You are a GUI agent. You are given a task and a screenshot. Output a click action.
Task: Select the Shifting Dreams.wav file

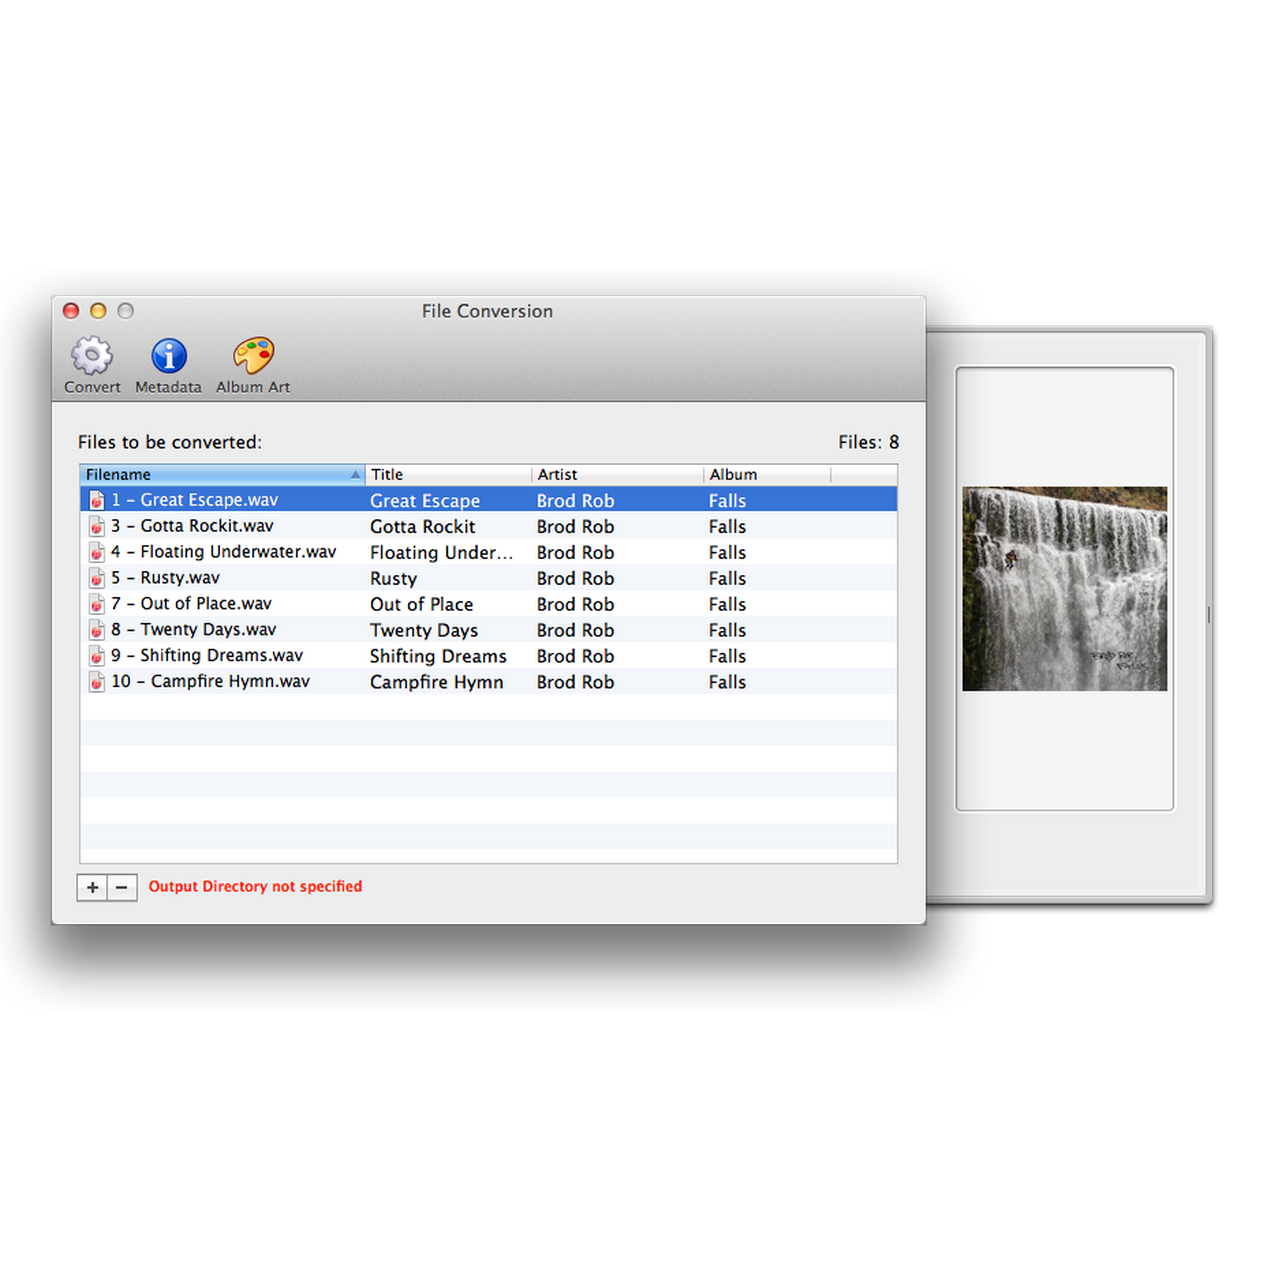point(221,656)
